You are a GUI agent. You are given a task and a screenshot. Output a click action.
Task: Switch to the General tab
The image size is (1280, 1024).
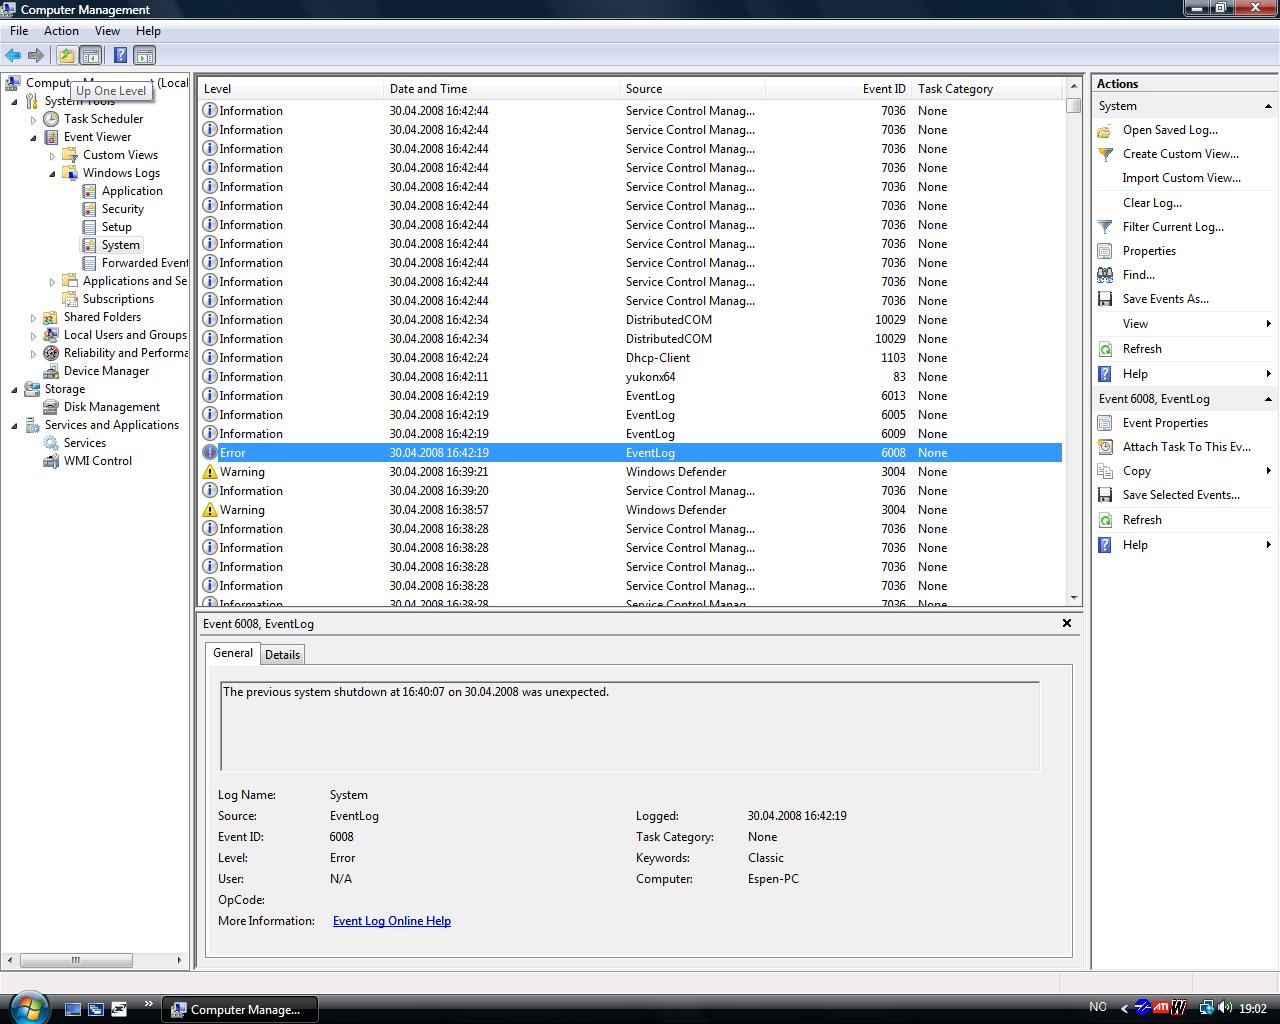[233, 653]
